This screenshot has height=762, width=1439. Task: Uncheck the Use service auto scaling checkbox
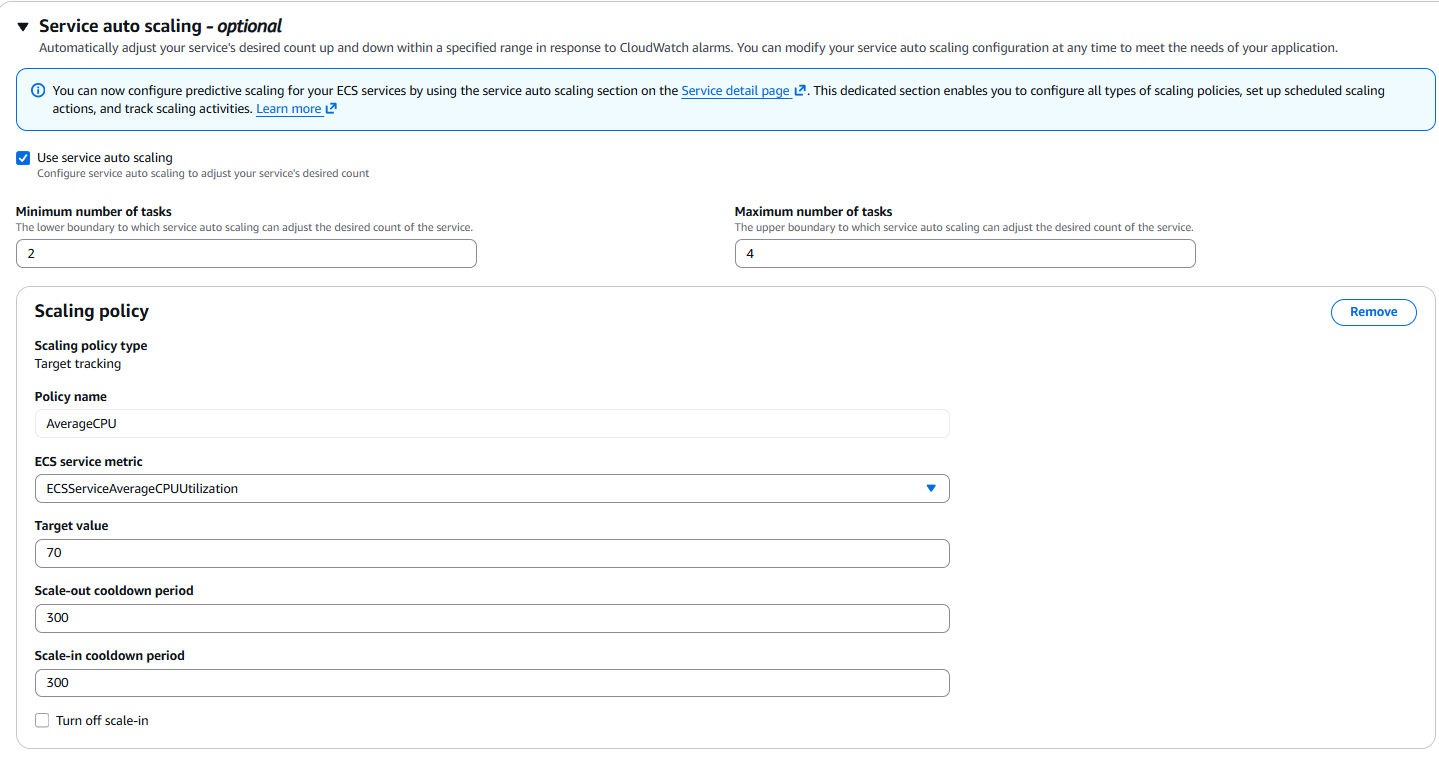coord(23,158)
